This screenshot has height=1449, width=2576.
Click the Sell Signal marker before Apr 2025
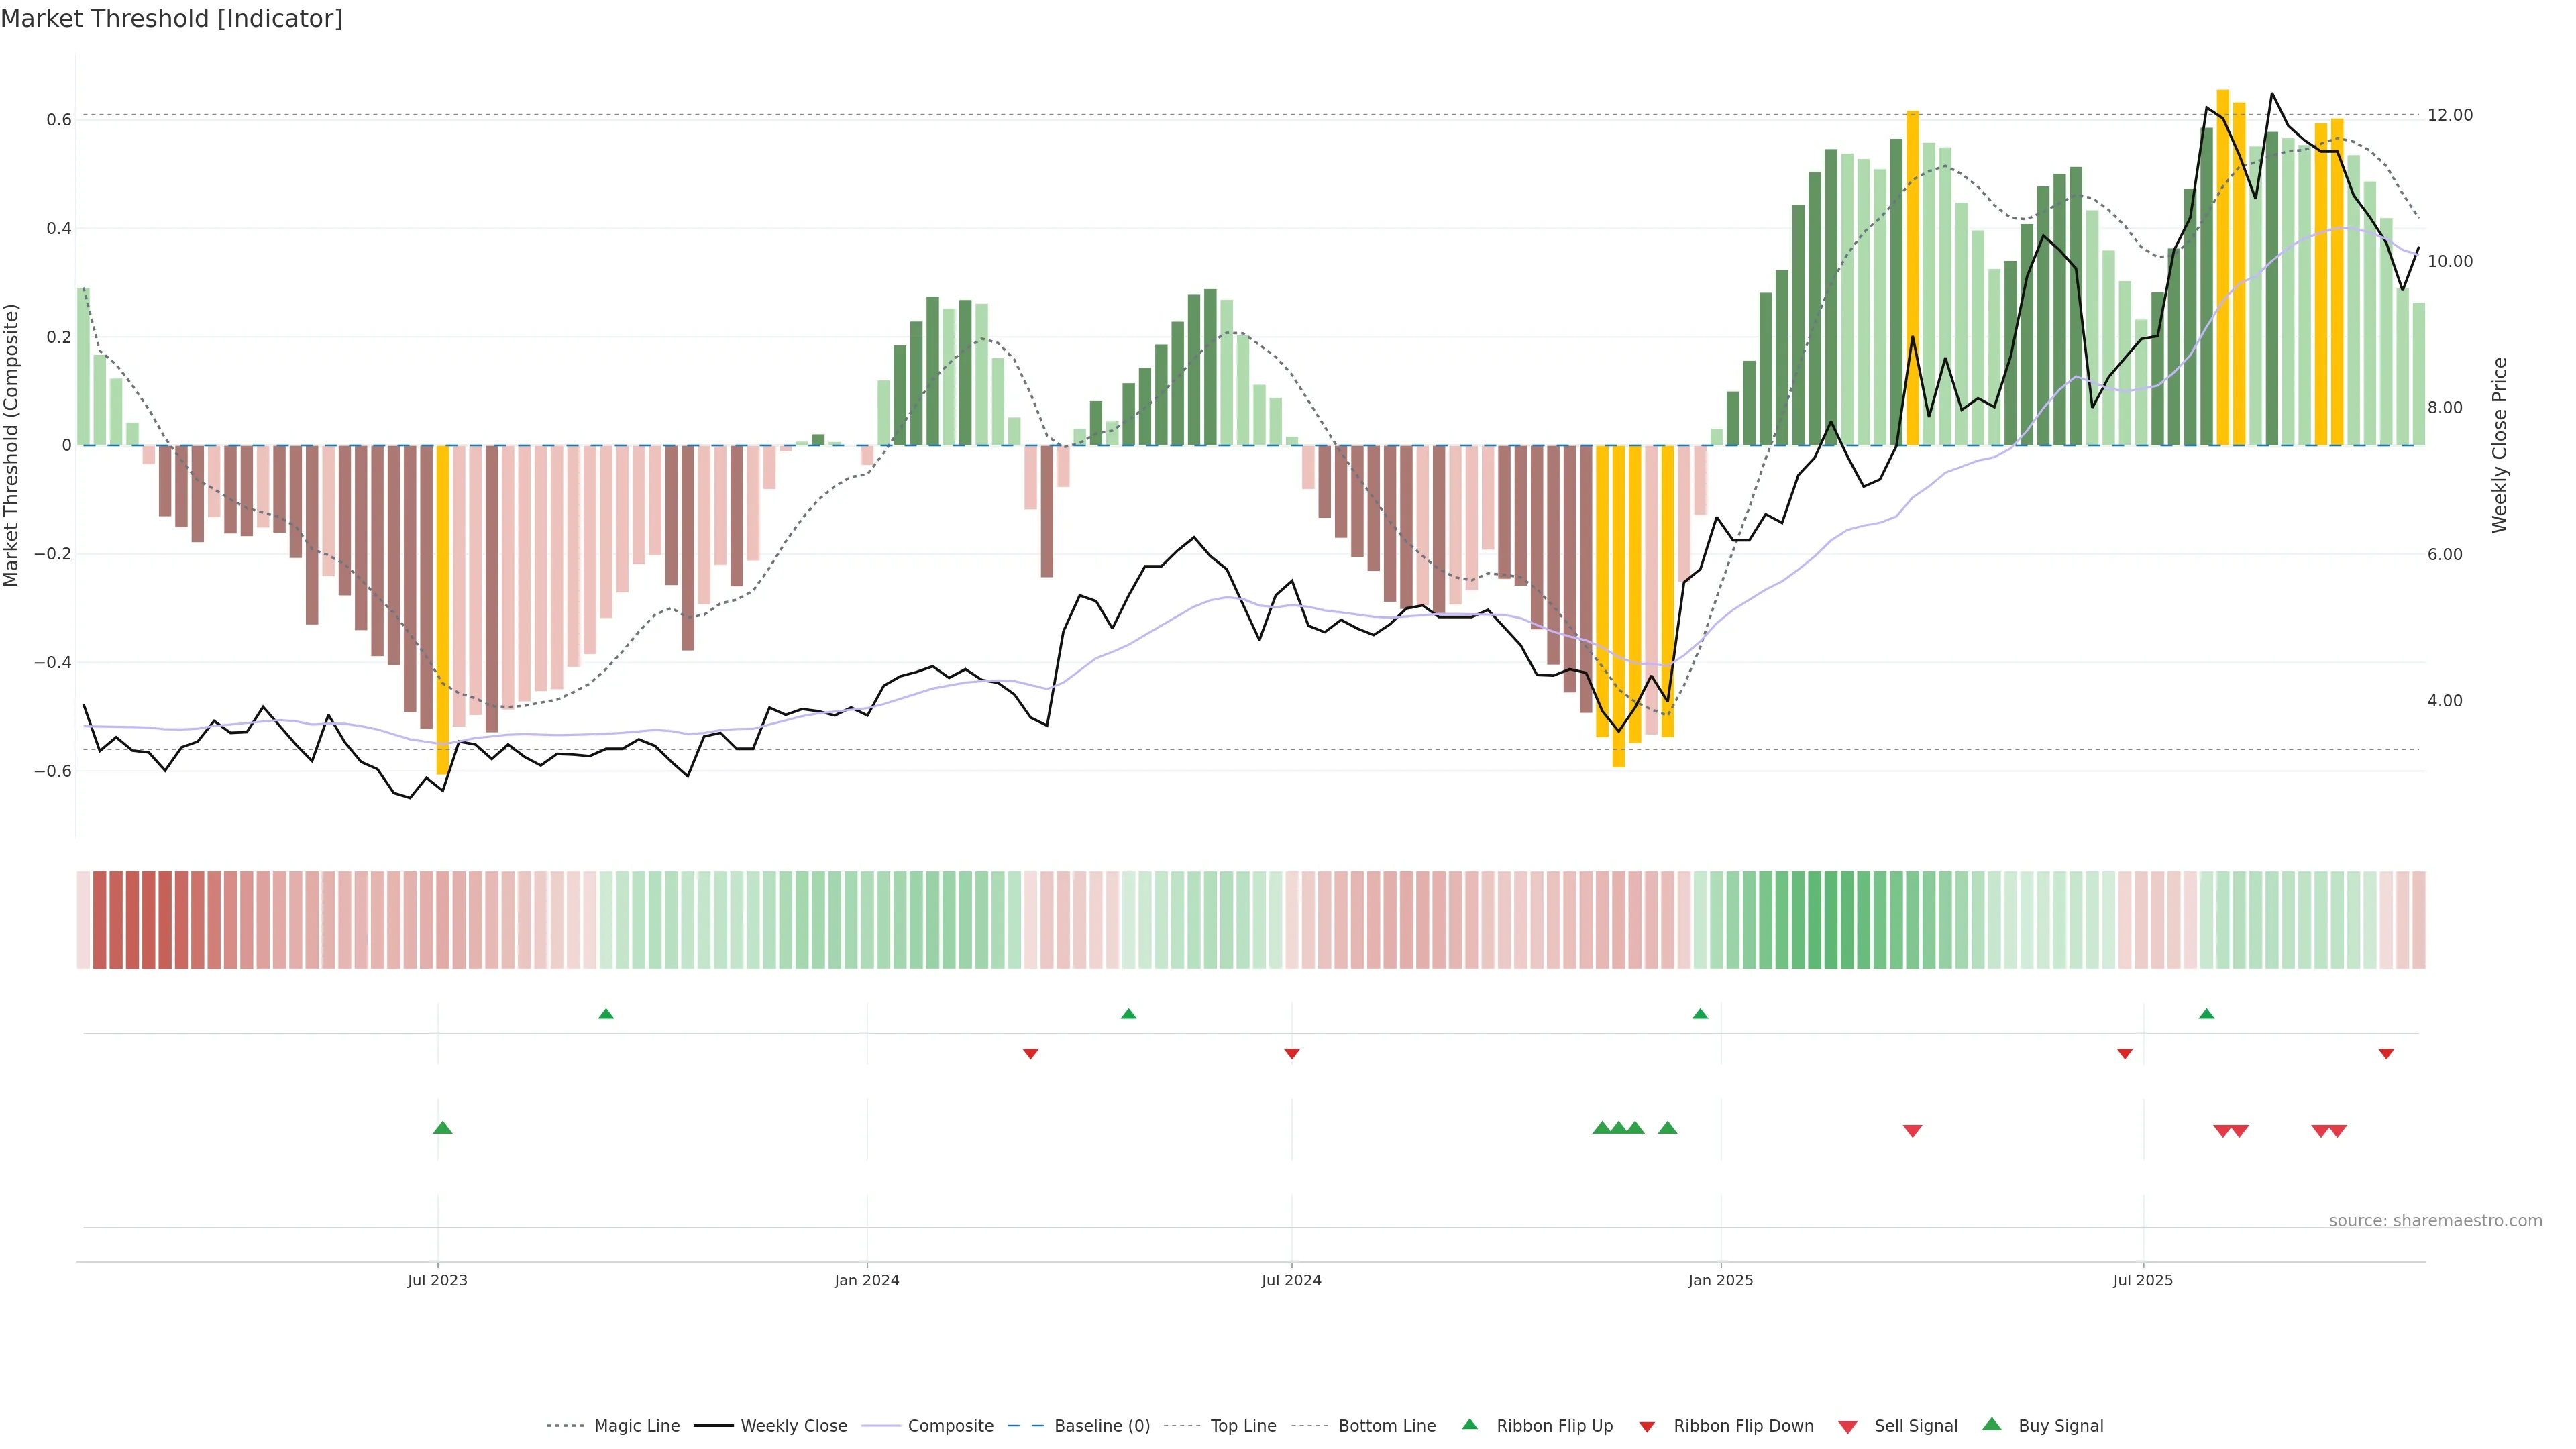coord(1912,1131)
